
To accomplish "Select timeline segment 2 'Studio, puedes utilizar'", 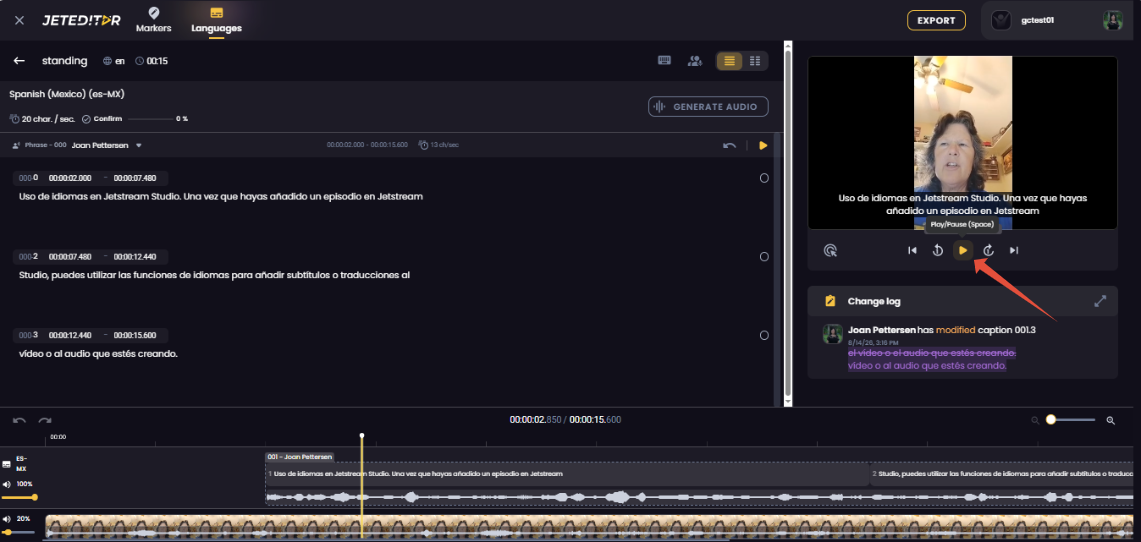I will coord(1002,474).
